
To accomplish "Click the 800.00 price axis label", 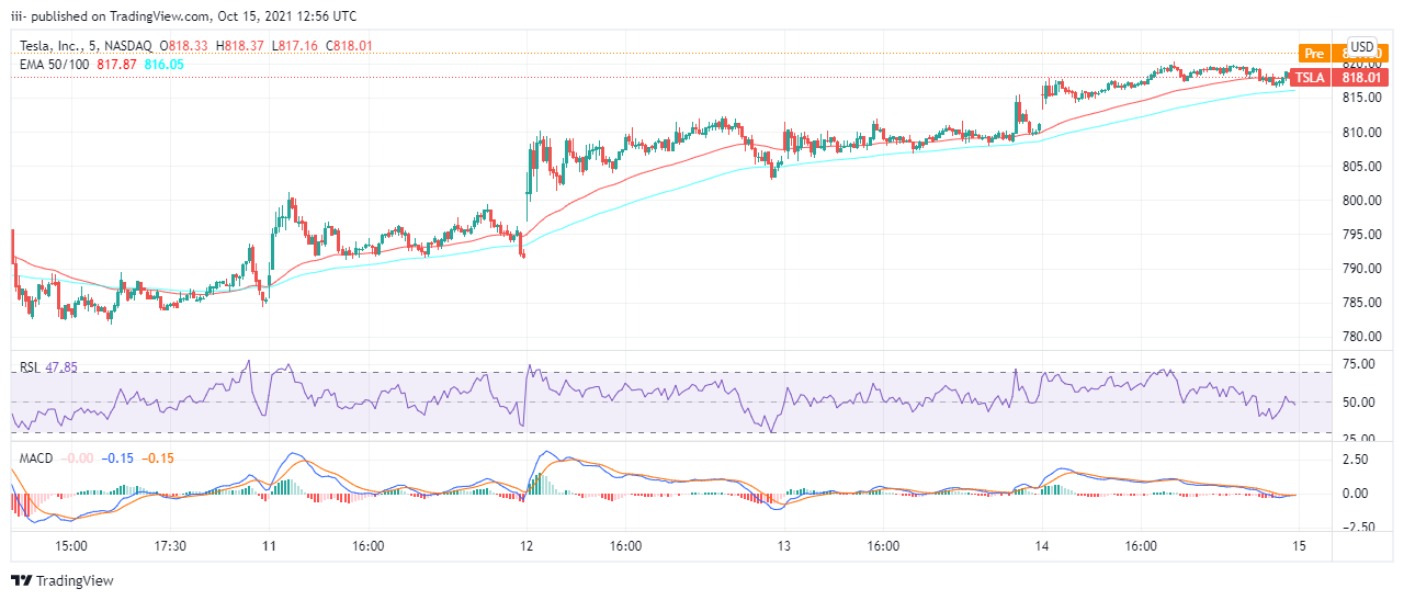I will [x=1362, y=200].
